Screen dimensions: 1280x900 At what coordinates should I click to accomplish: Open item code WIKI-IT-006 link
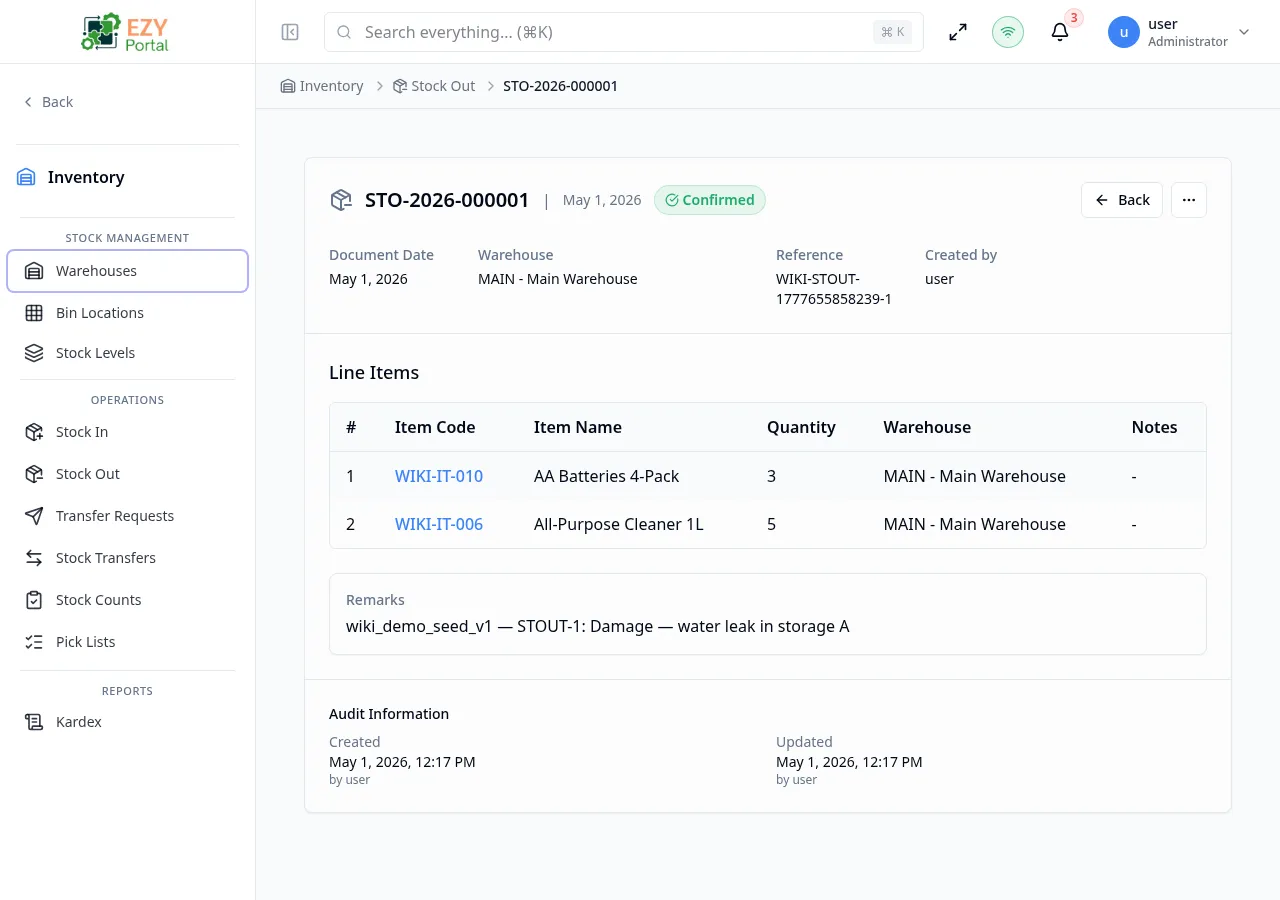[439, 524]
